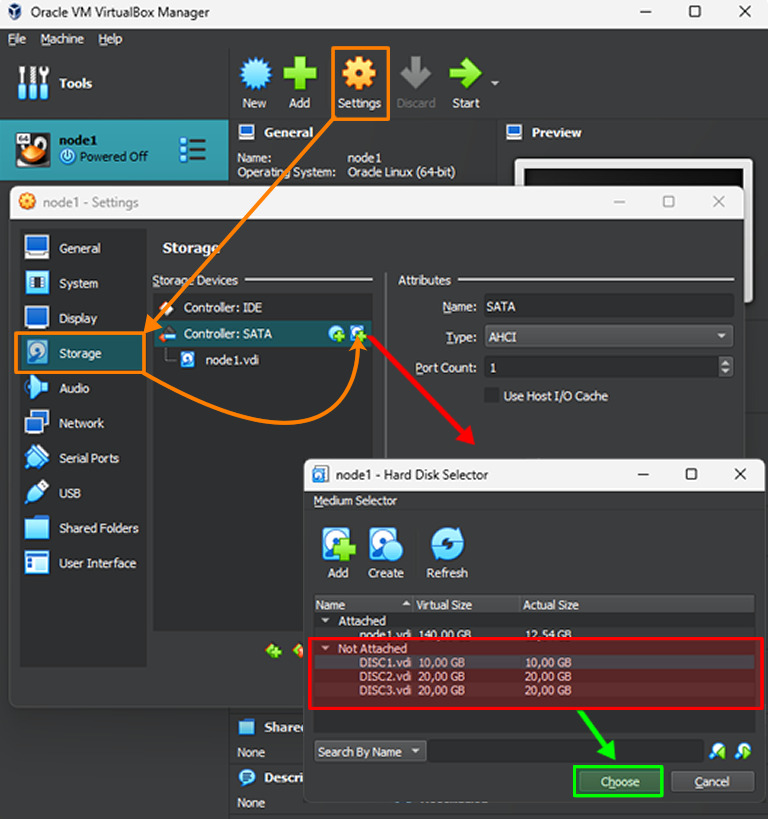Click Create disk image in Medium Selector
Image resolution: width=768 pixels, height=819 pixels.
pyautogui.click(x=386, y=553)
